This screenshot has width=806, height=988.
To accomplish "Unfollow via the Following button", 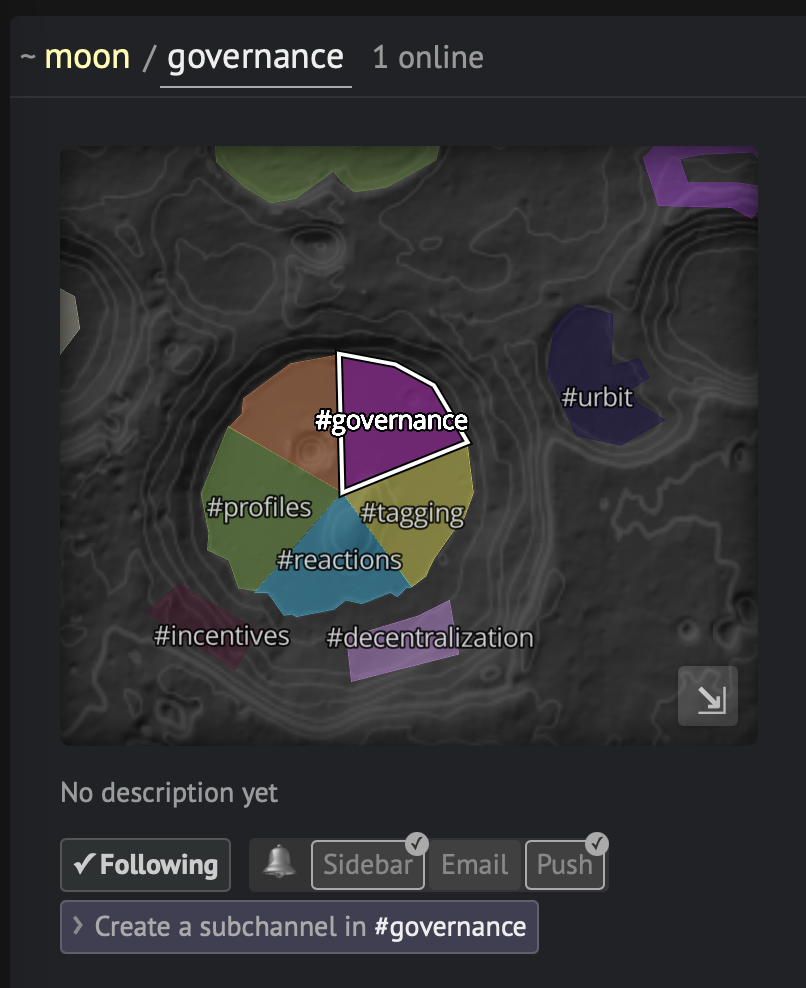I will (146, 864).
